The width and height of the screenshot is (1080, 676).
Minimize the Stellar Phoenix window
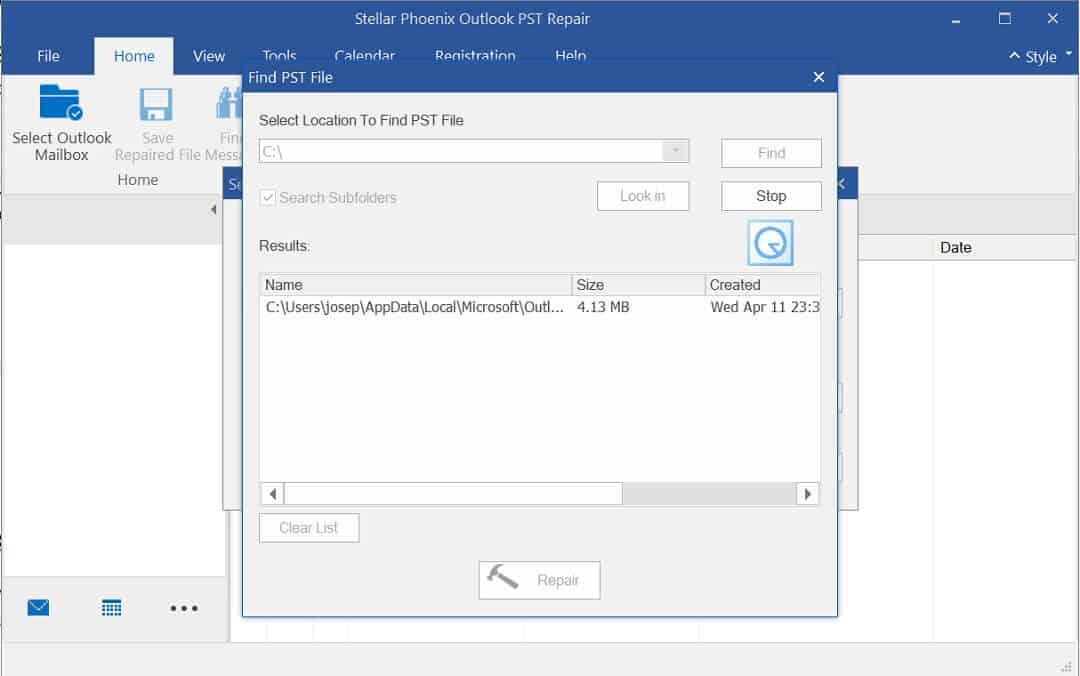coord(955,19)
